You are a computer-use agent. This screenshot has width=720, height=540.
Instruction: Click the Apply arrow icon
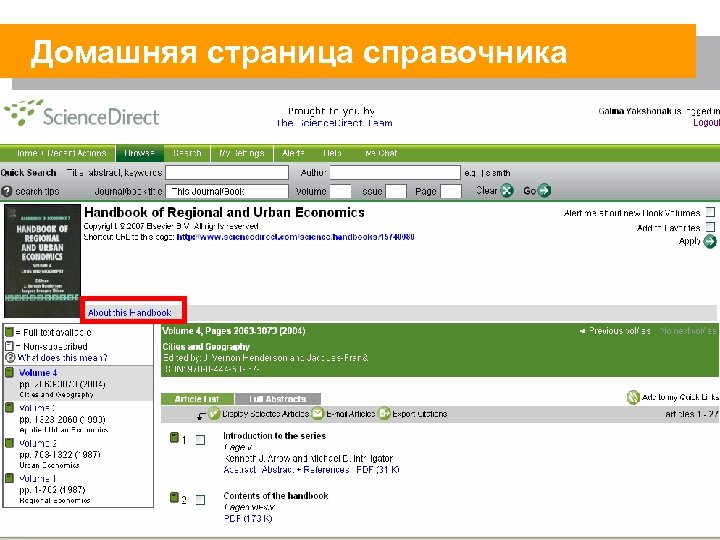(x=710, y=241)
